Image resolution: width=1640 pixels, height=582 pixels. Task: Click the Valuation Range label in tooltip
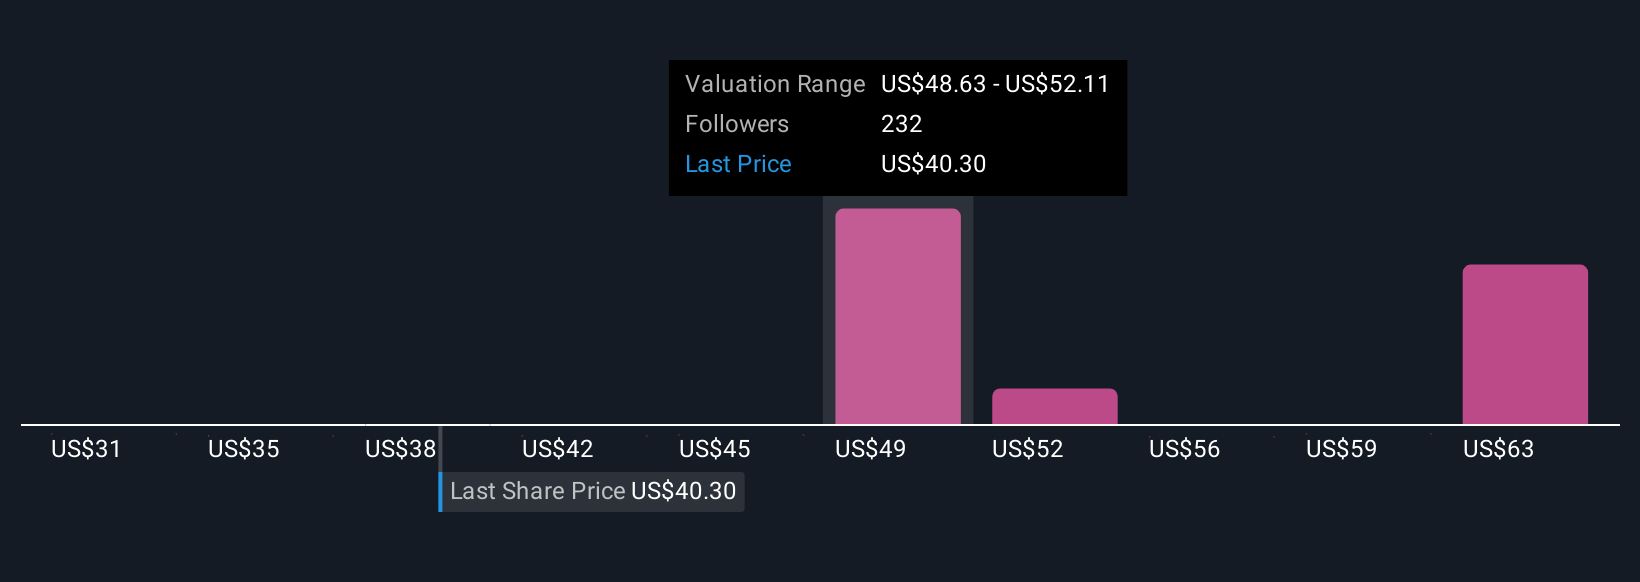point(774,84)
